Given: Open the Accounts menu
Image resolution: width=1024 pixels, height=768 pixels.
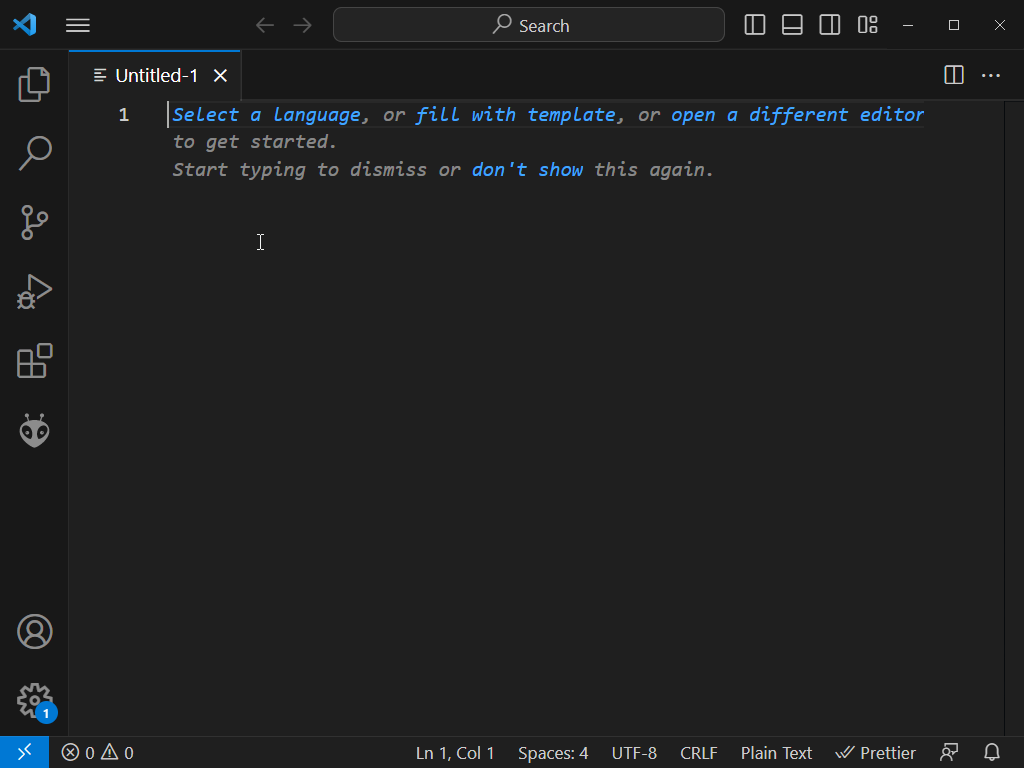Looking at the screenshot, I should click(34, 632).
